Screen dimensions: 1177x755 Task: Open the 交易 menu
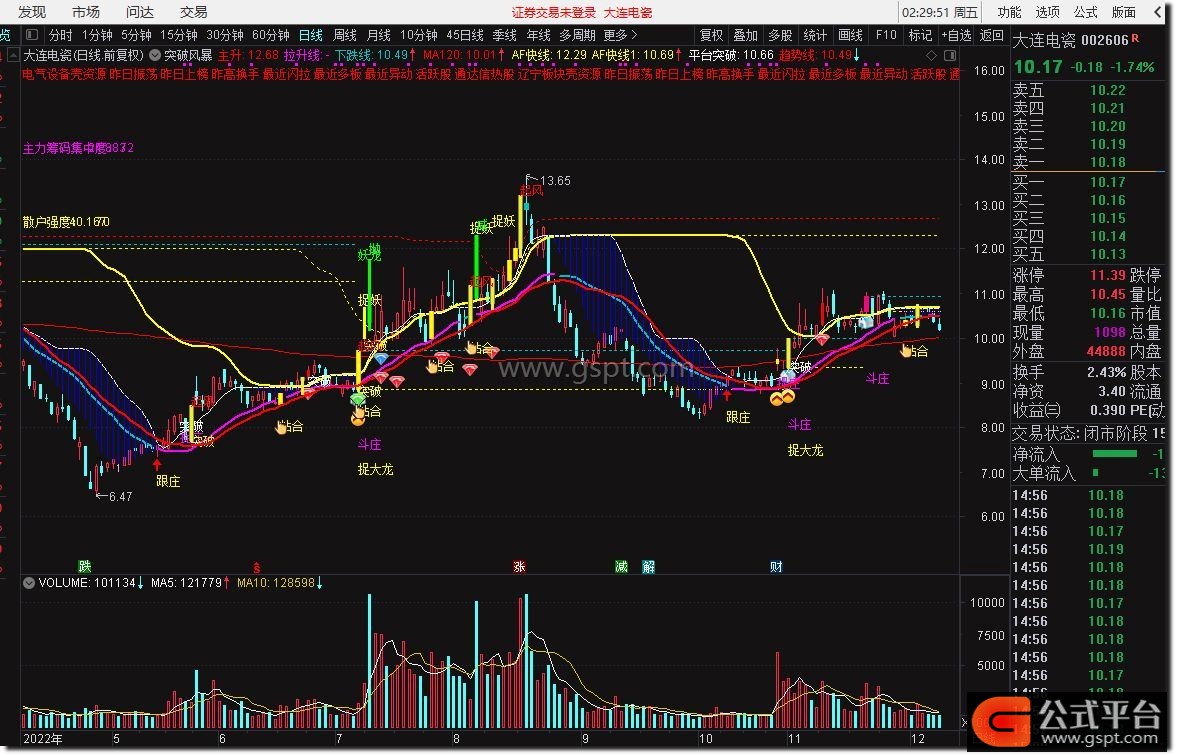(x=194, y=12)
